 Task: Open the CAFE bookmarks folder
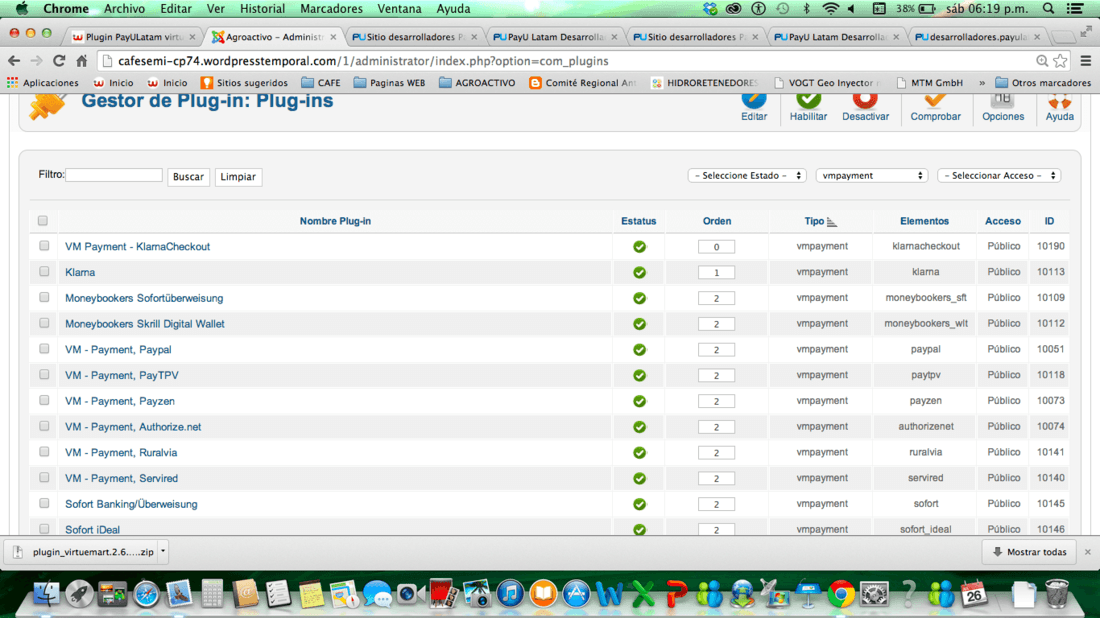click(321, 83)
